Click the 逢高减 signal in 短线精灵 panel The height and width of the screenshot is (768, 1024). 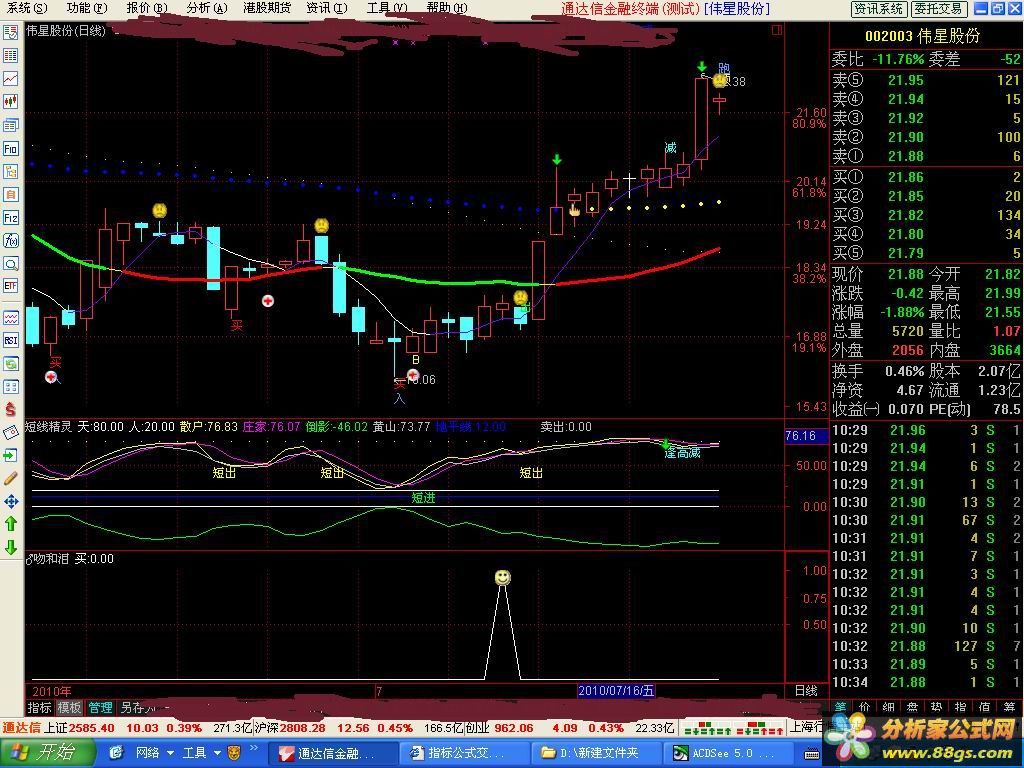682,453
